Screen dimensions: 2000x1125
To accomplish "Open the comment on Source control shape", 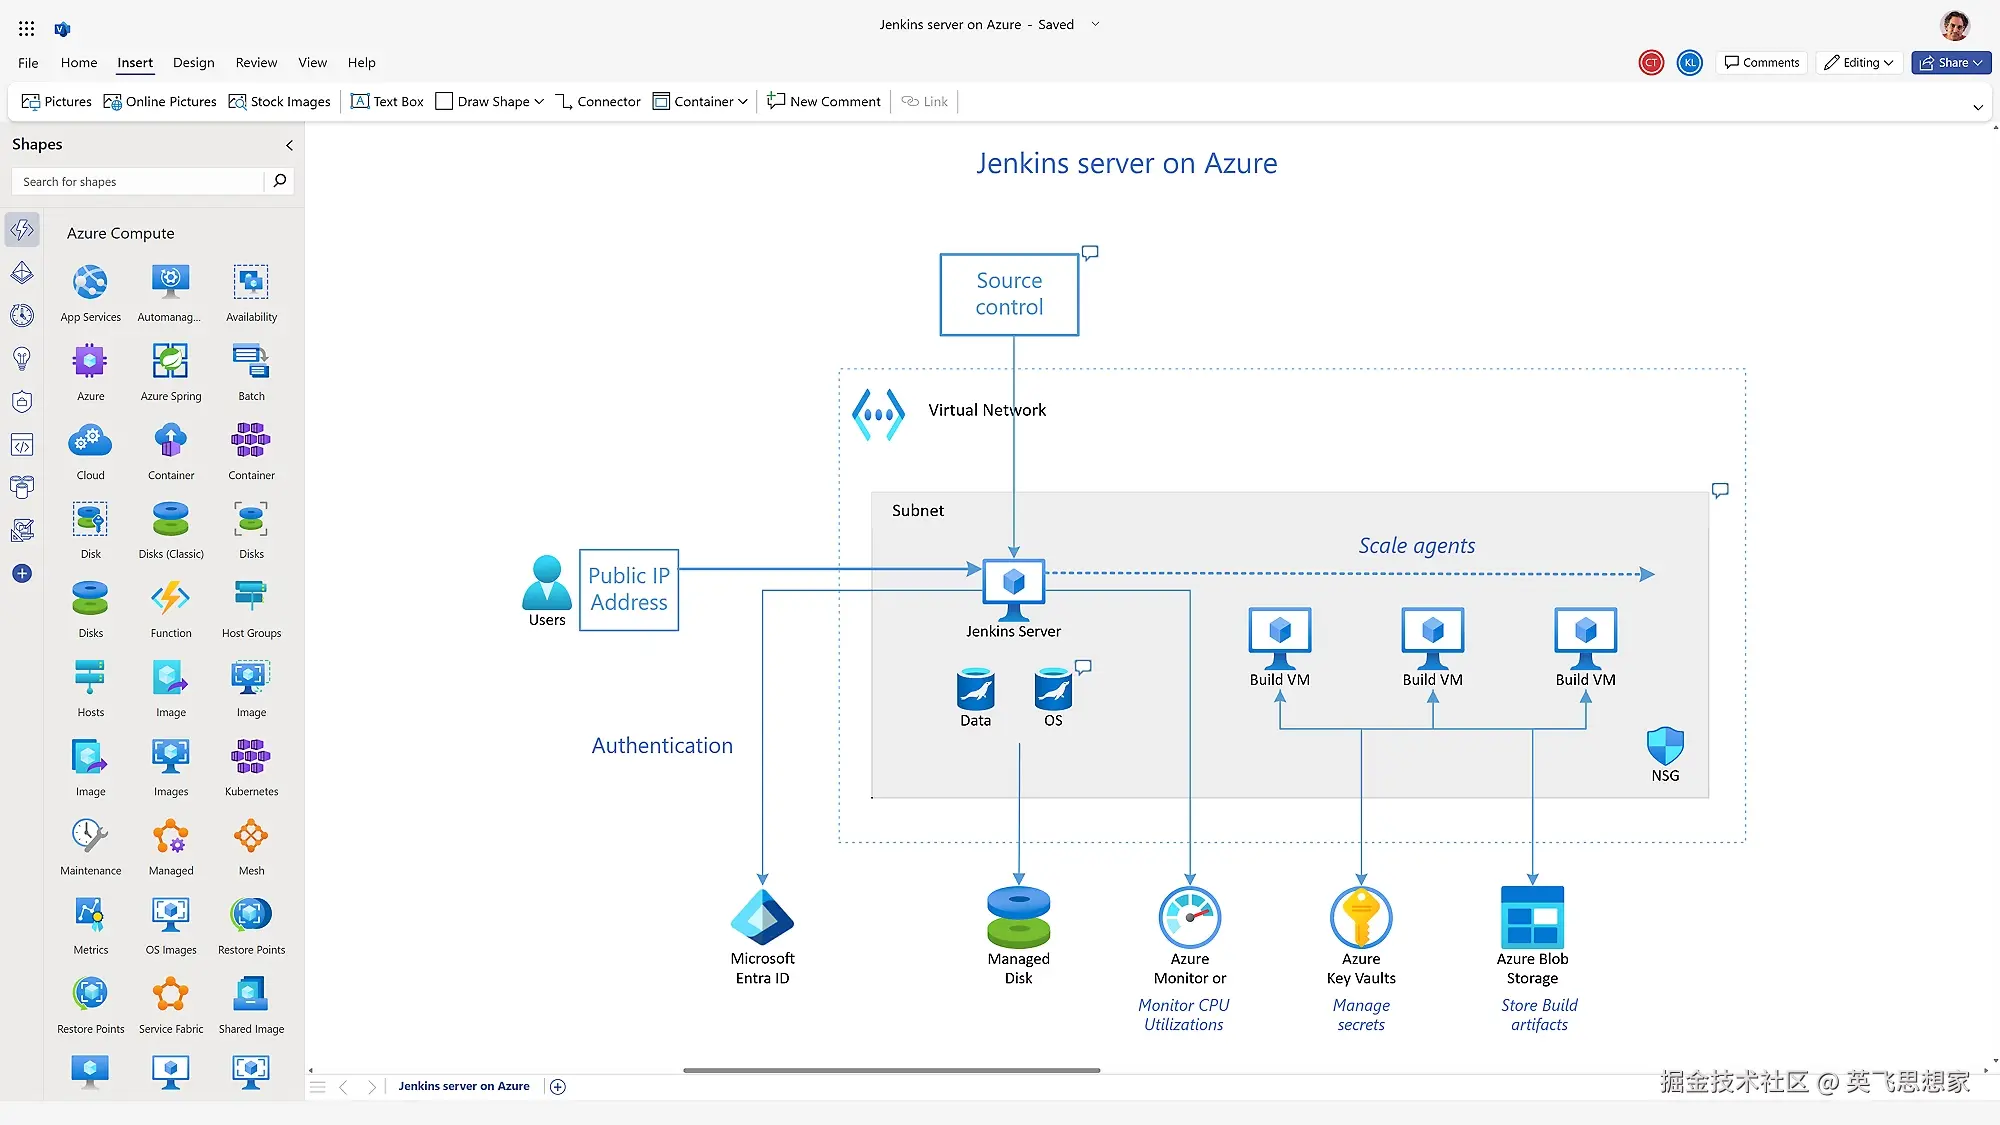I will coord(1090,253).
